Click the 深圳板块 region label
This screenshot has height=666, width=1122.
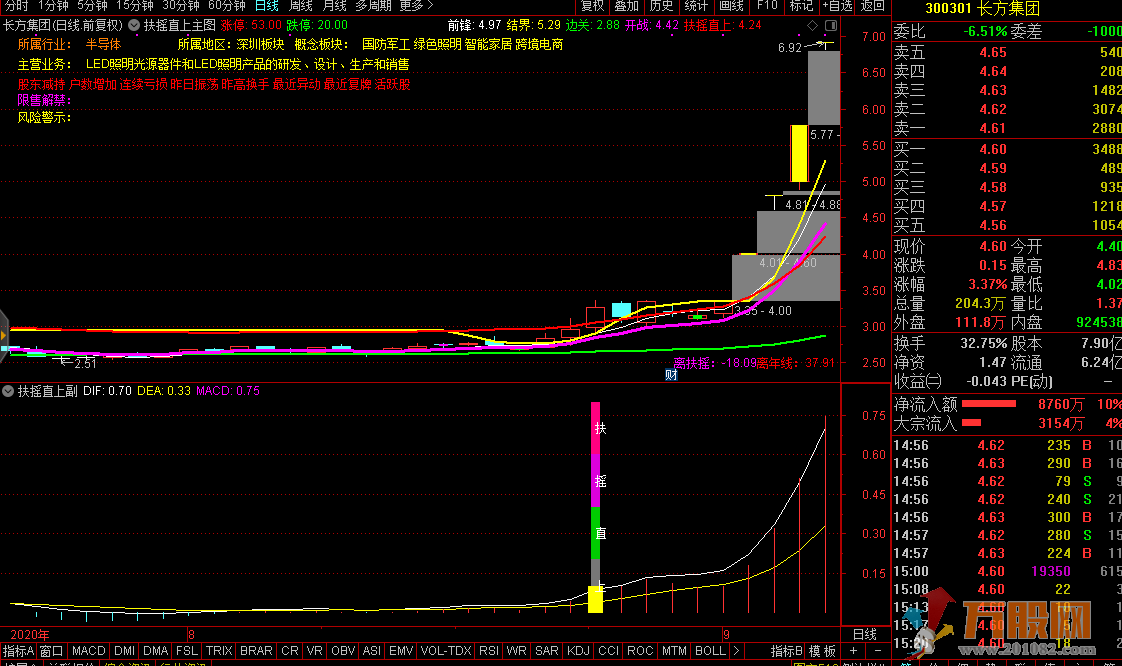click(260, 44)
